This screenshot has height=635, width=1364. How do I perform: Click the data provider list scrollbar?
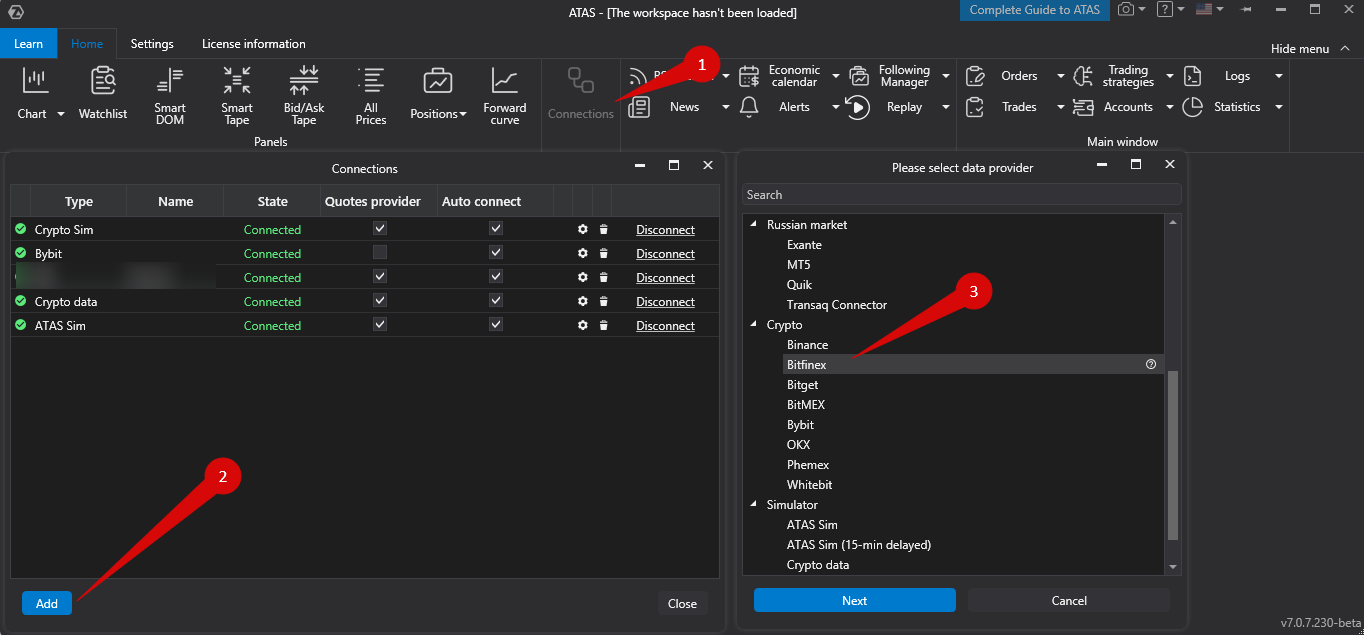(x=1174, y=455)
